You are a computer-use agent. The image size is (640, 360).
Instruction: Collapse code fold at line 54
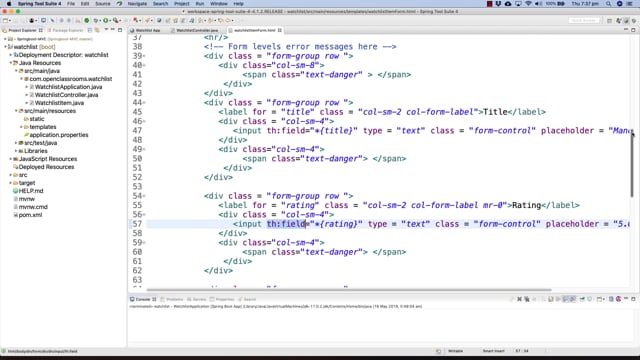pos(144,196)
